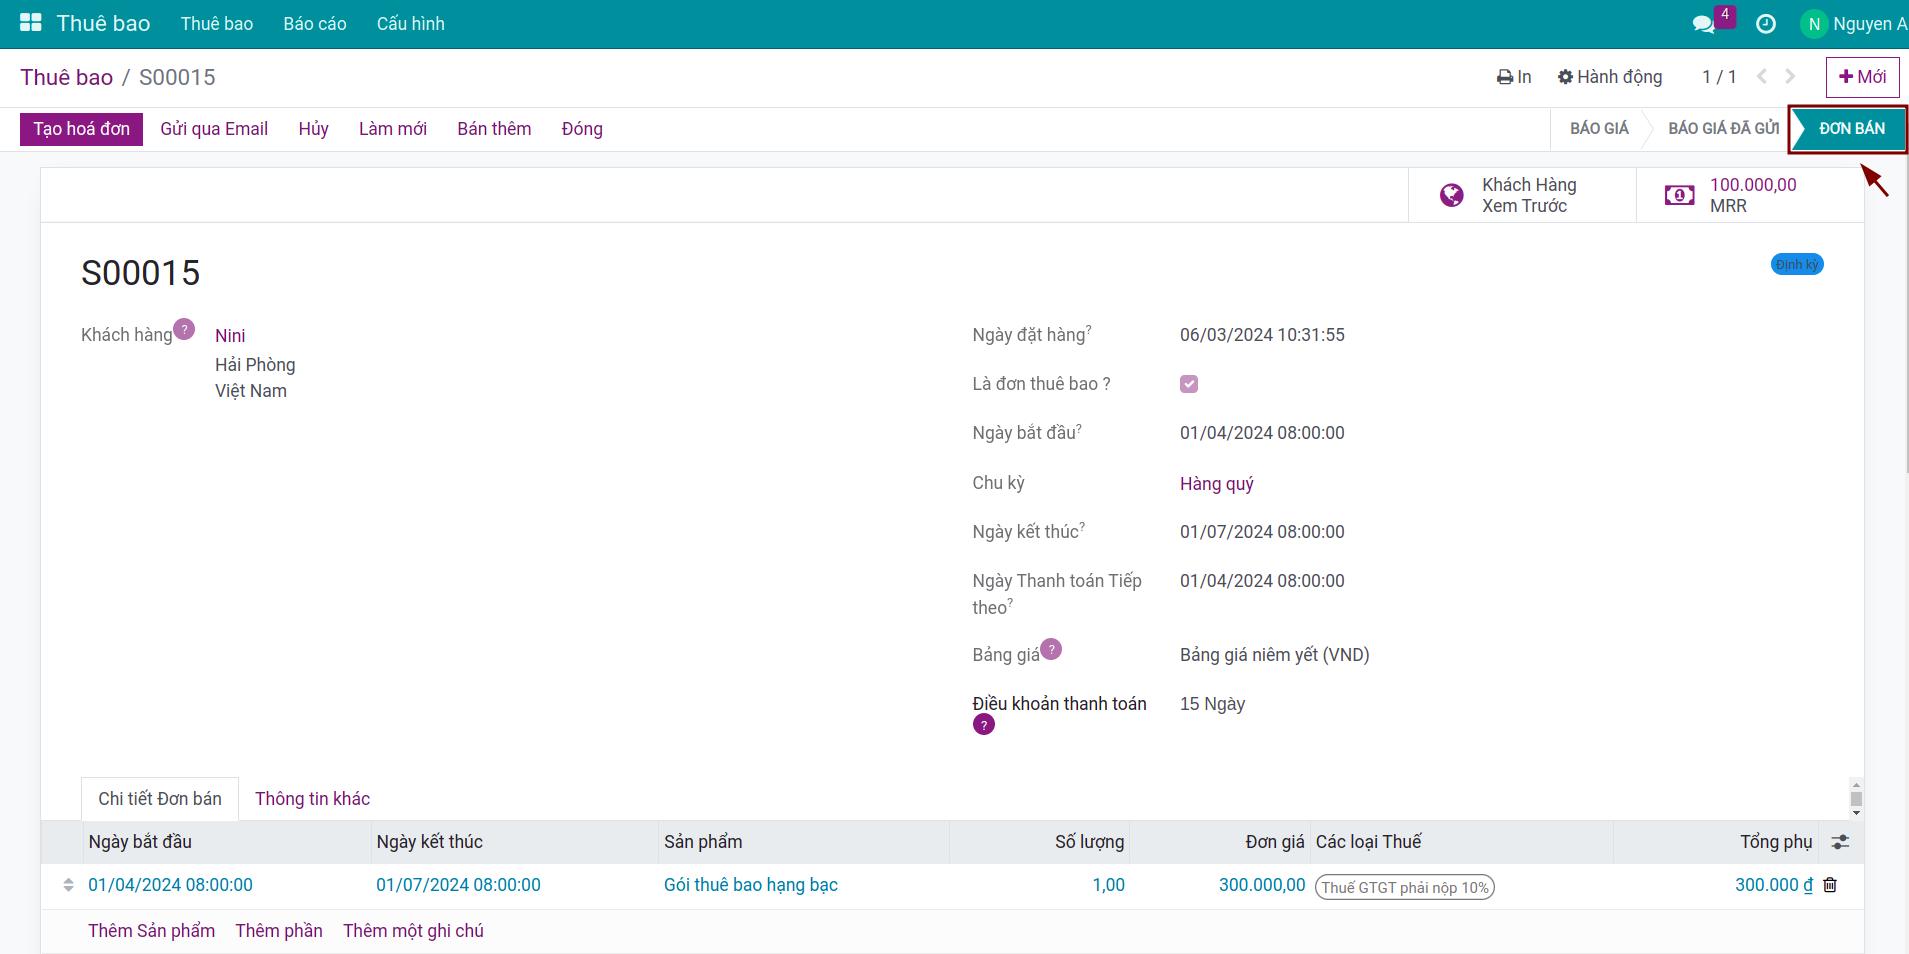The image size is (1909, 954).
Task: Open the Cấu hình menu
Action: (x=410, y=24)
